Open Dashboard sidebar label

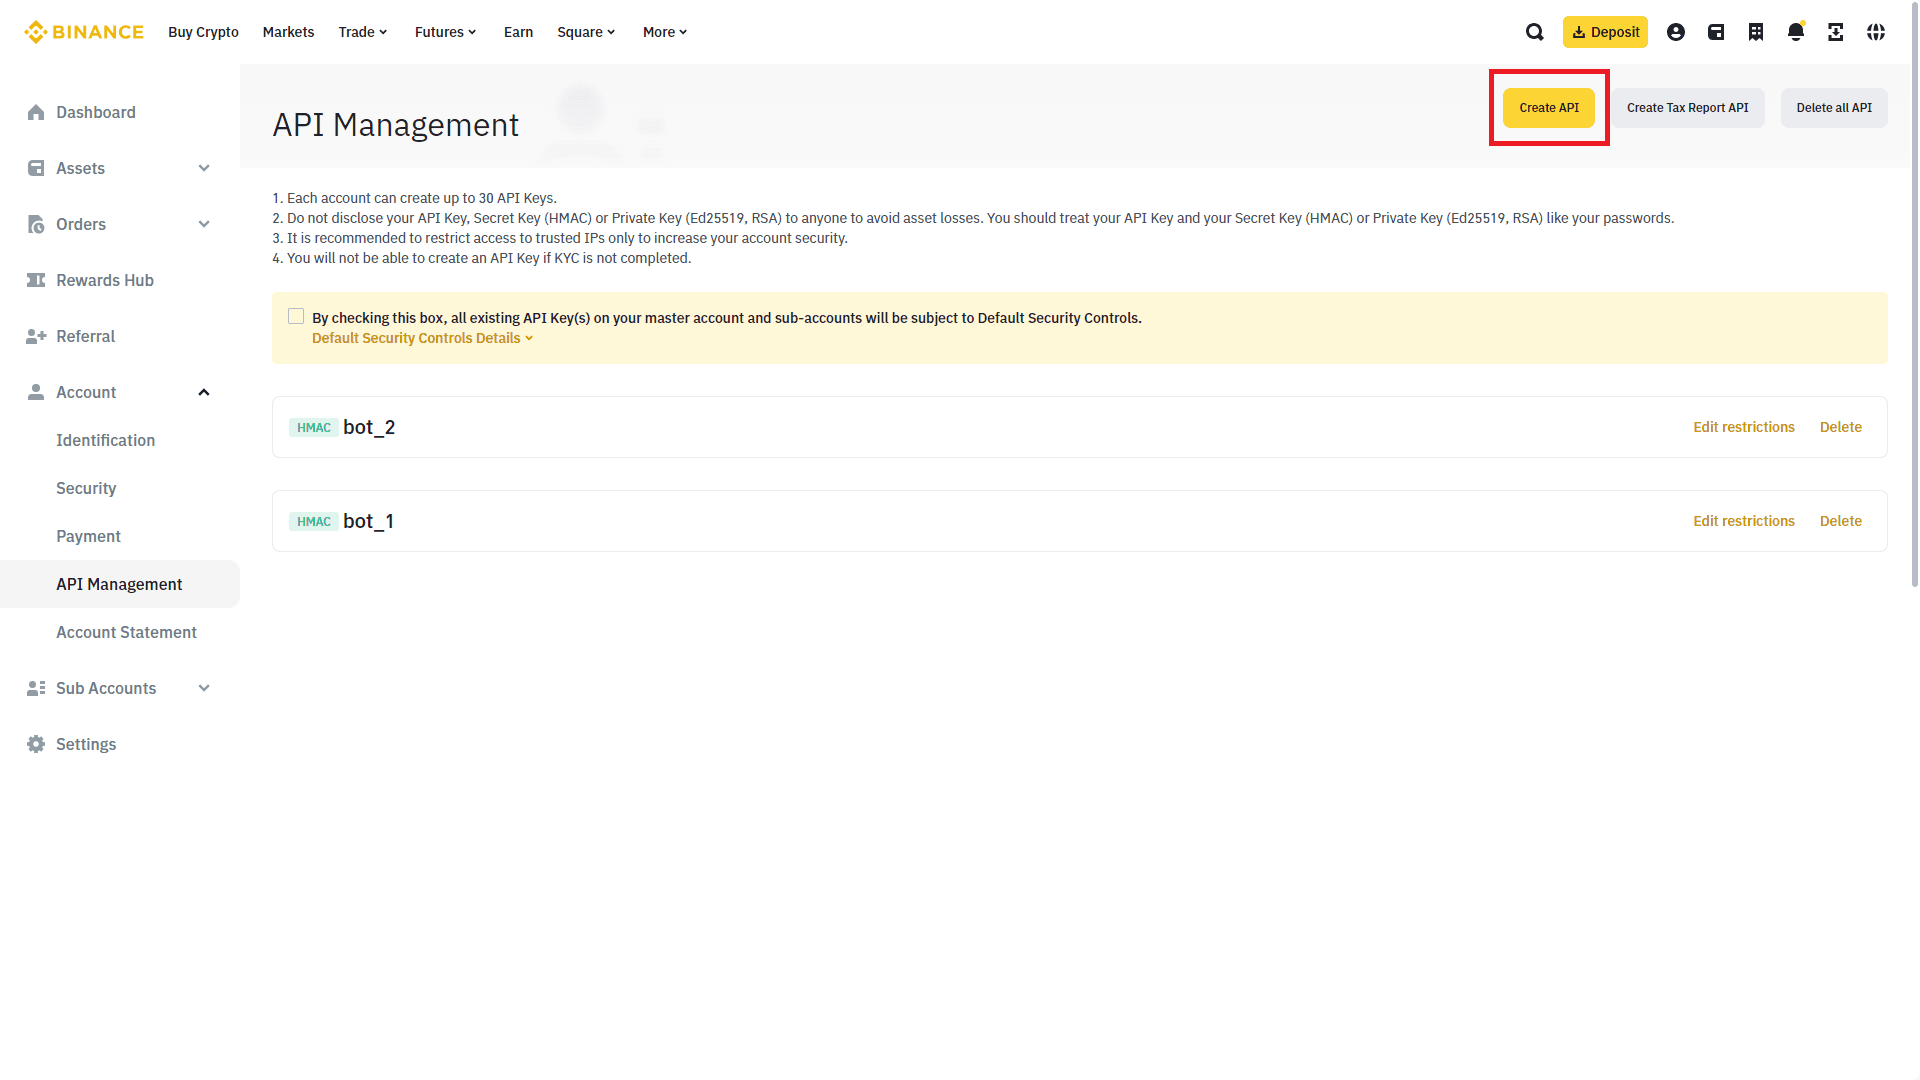pos(96,112)
